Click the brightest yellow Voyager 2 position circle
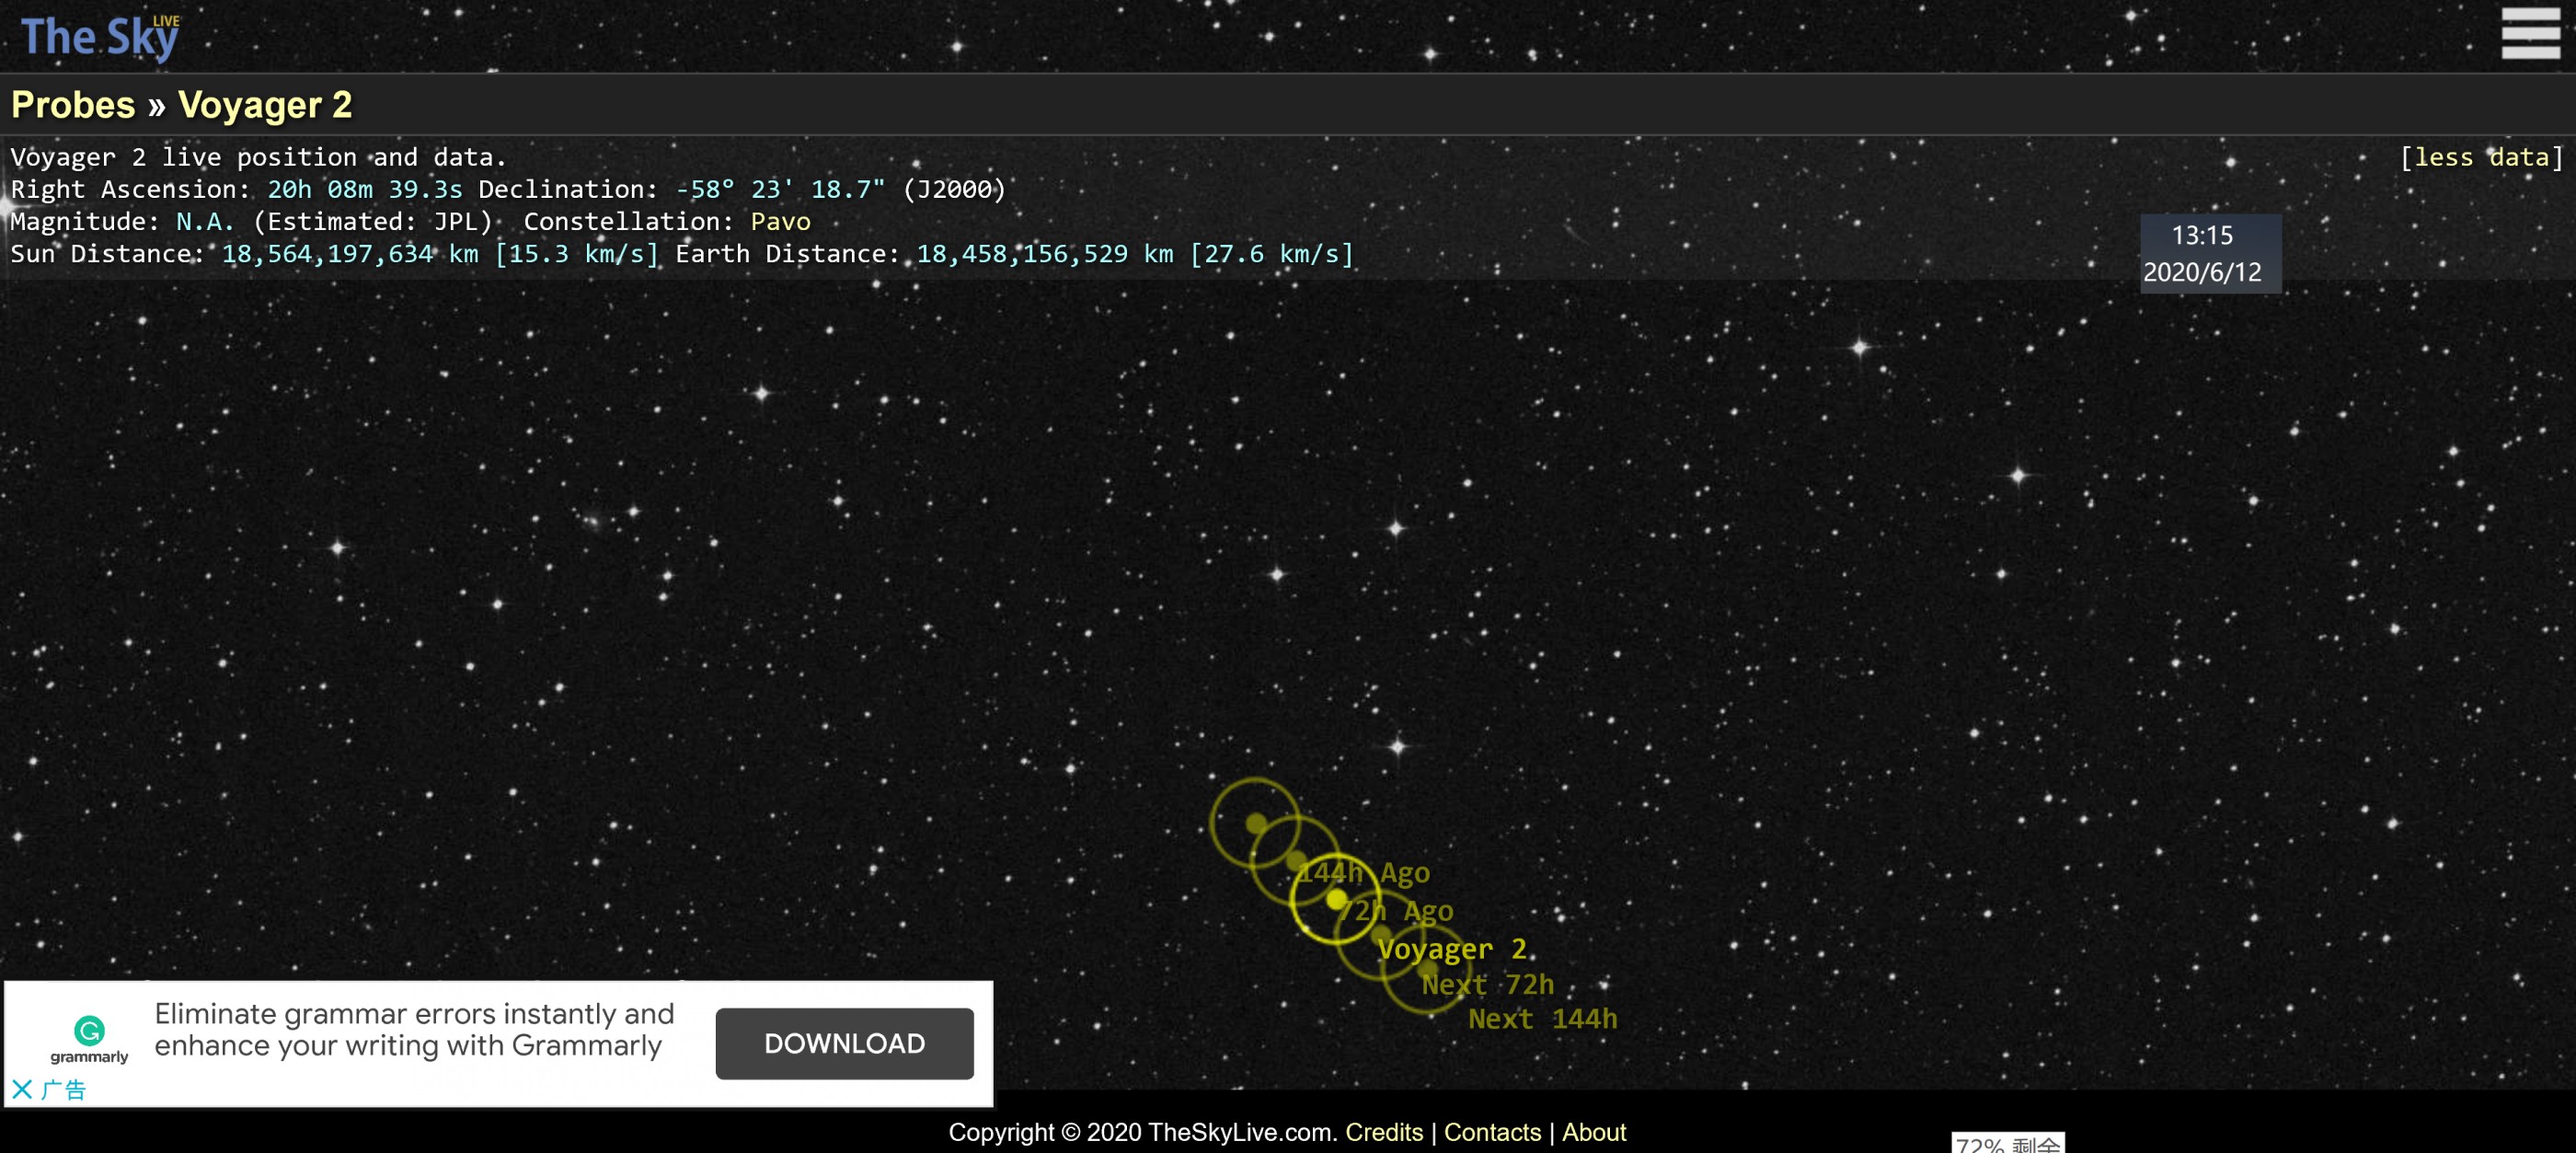Viewport: 2576px width, 1153px height. pos(1336,900)
